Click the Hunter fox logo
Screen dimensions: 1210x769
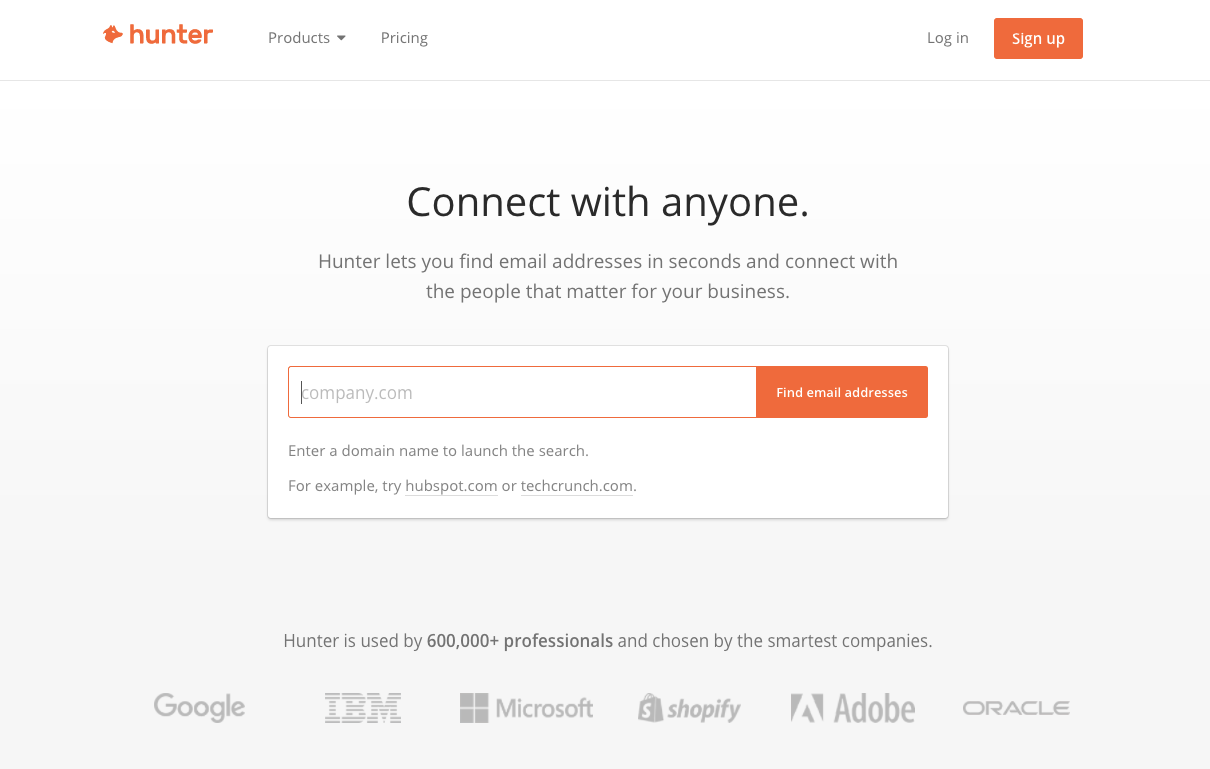pos(112,35)
